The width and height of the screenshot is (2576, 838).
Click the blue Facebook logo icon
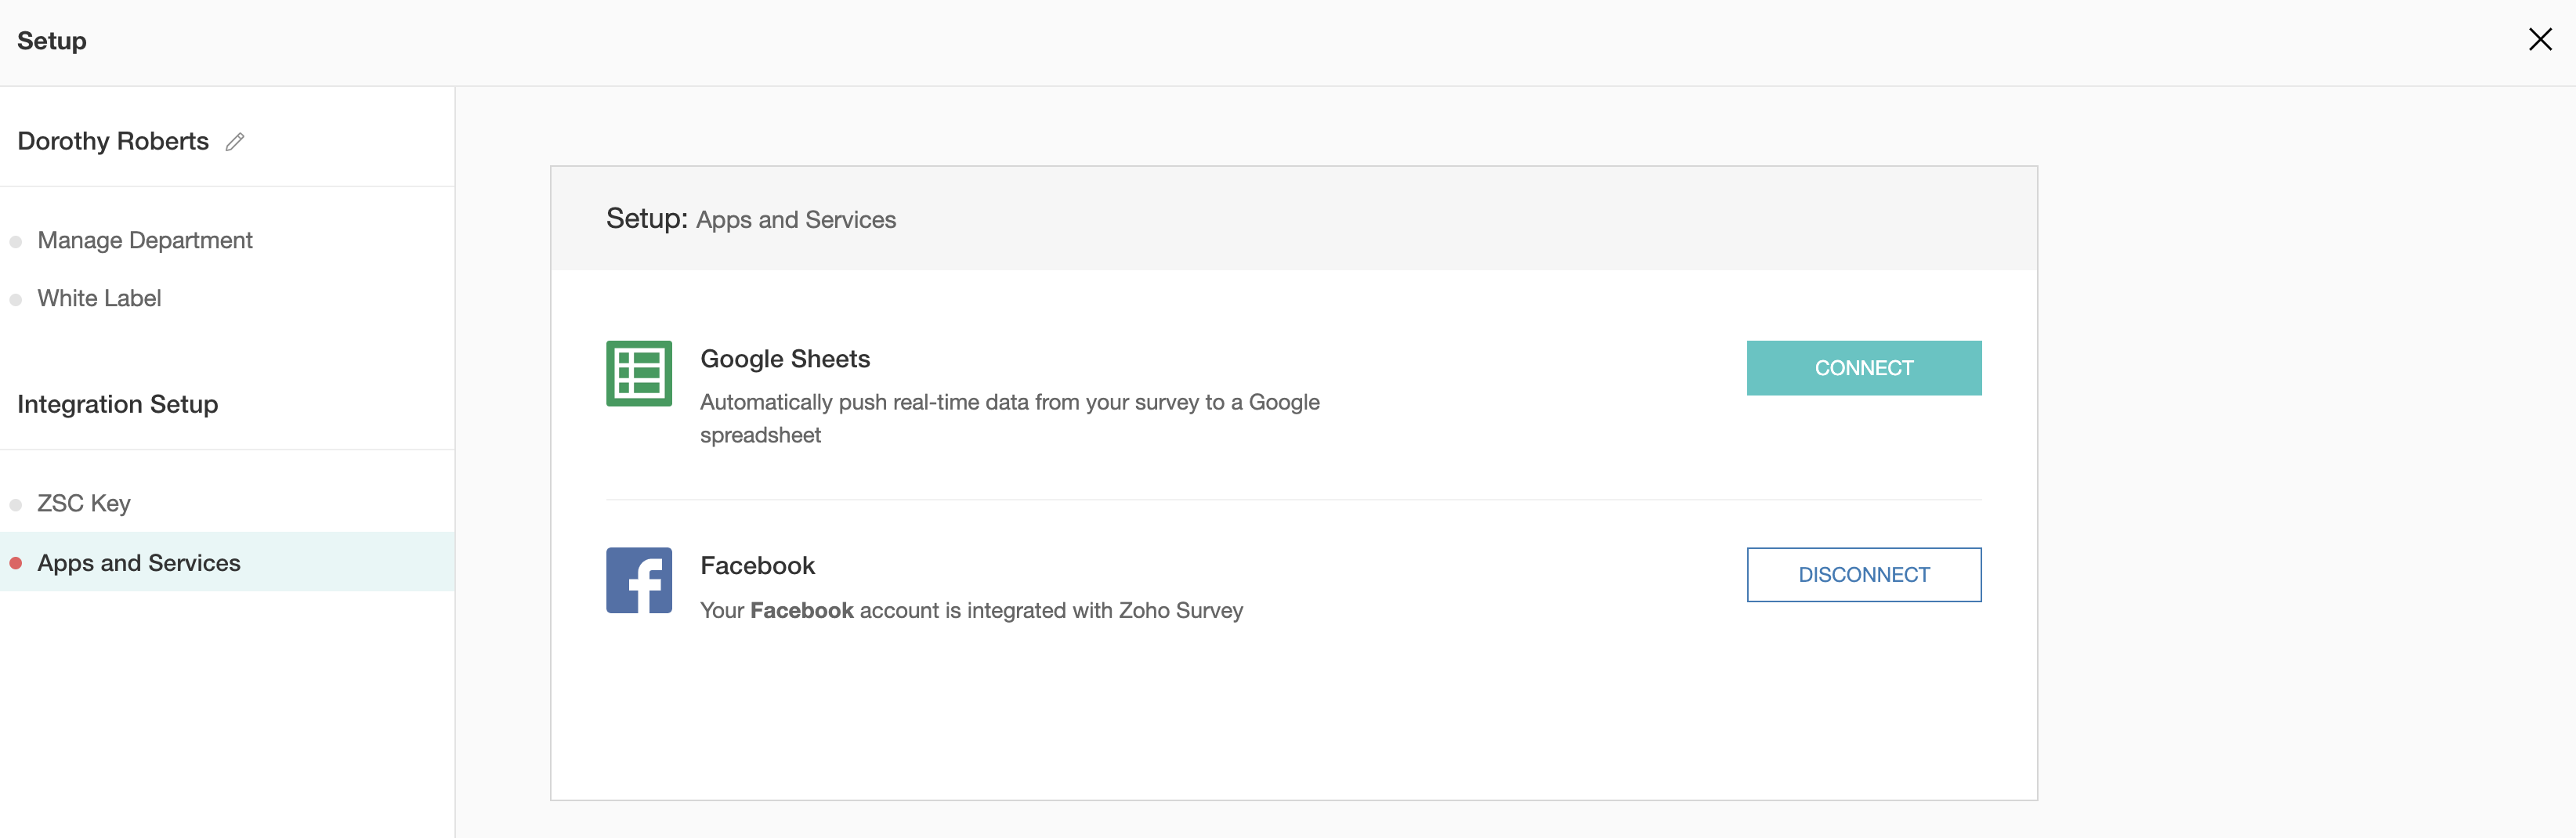point(638,580)
